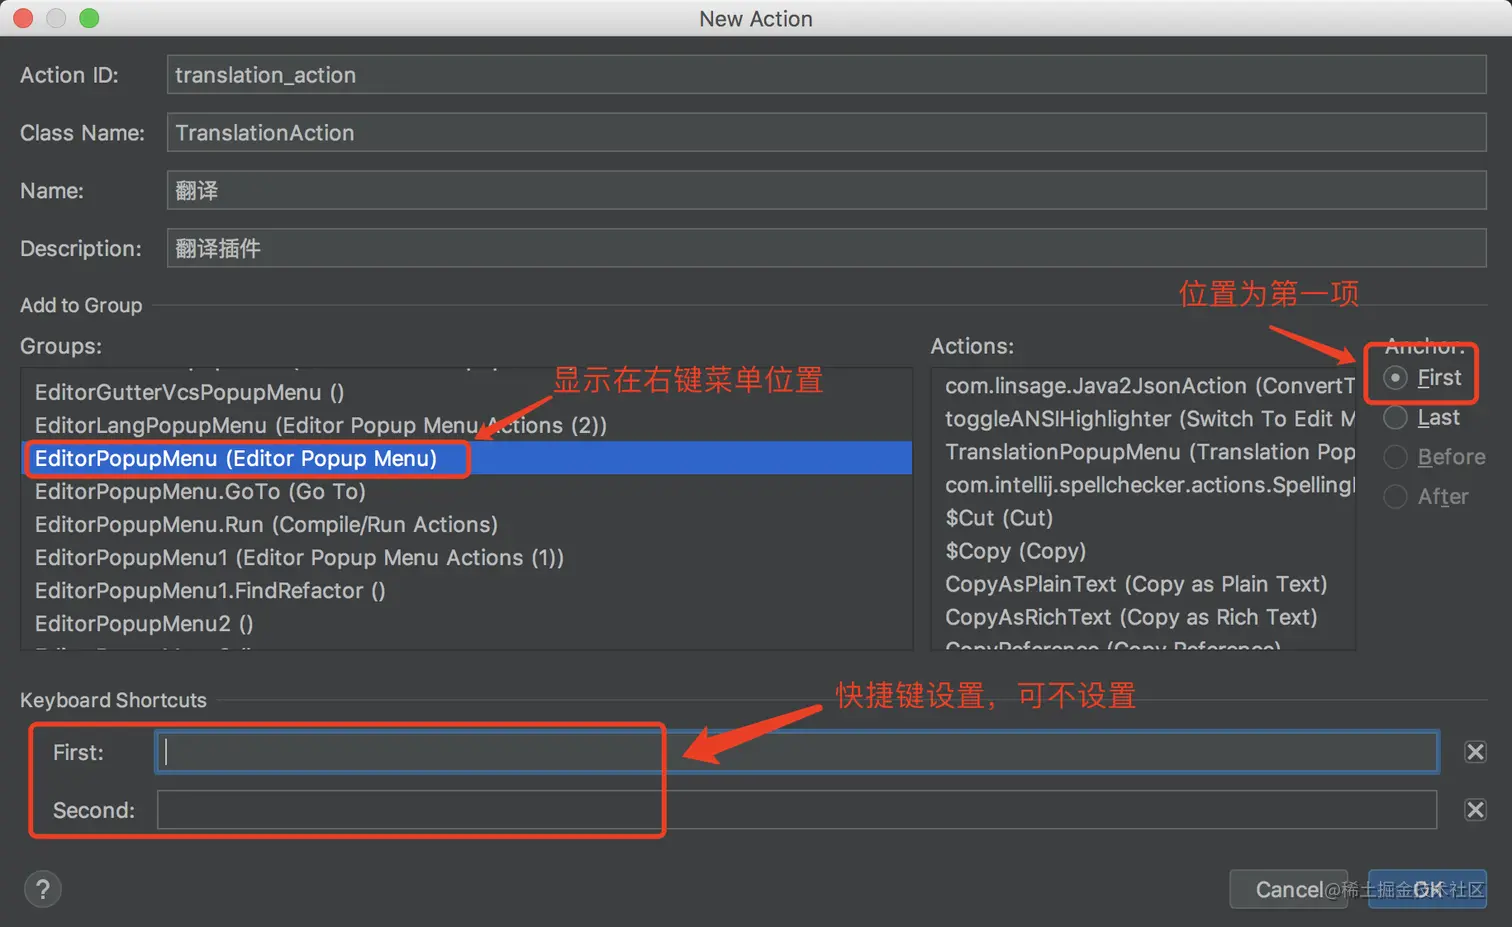Pick EditorPopupMenu.GoTo (Go To) group
Image resolution: width=1512 pixels, height=927 pixels.
pos(467,491)
